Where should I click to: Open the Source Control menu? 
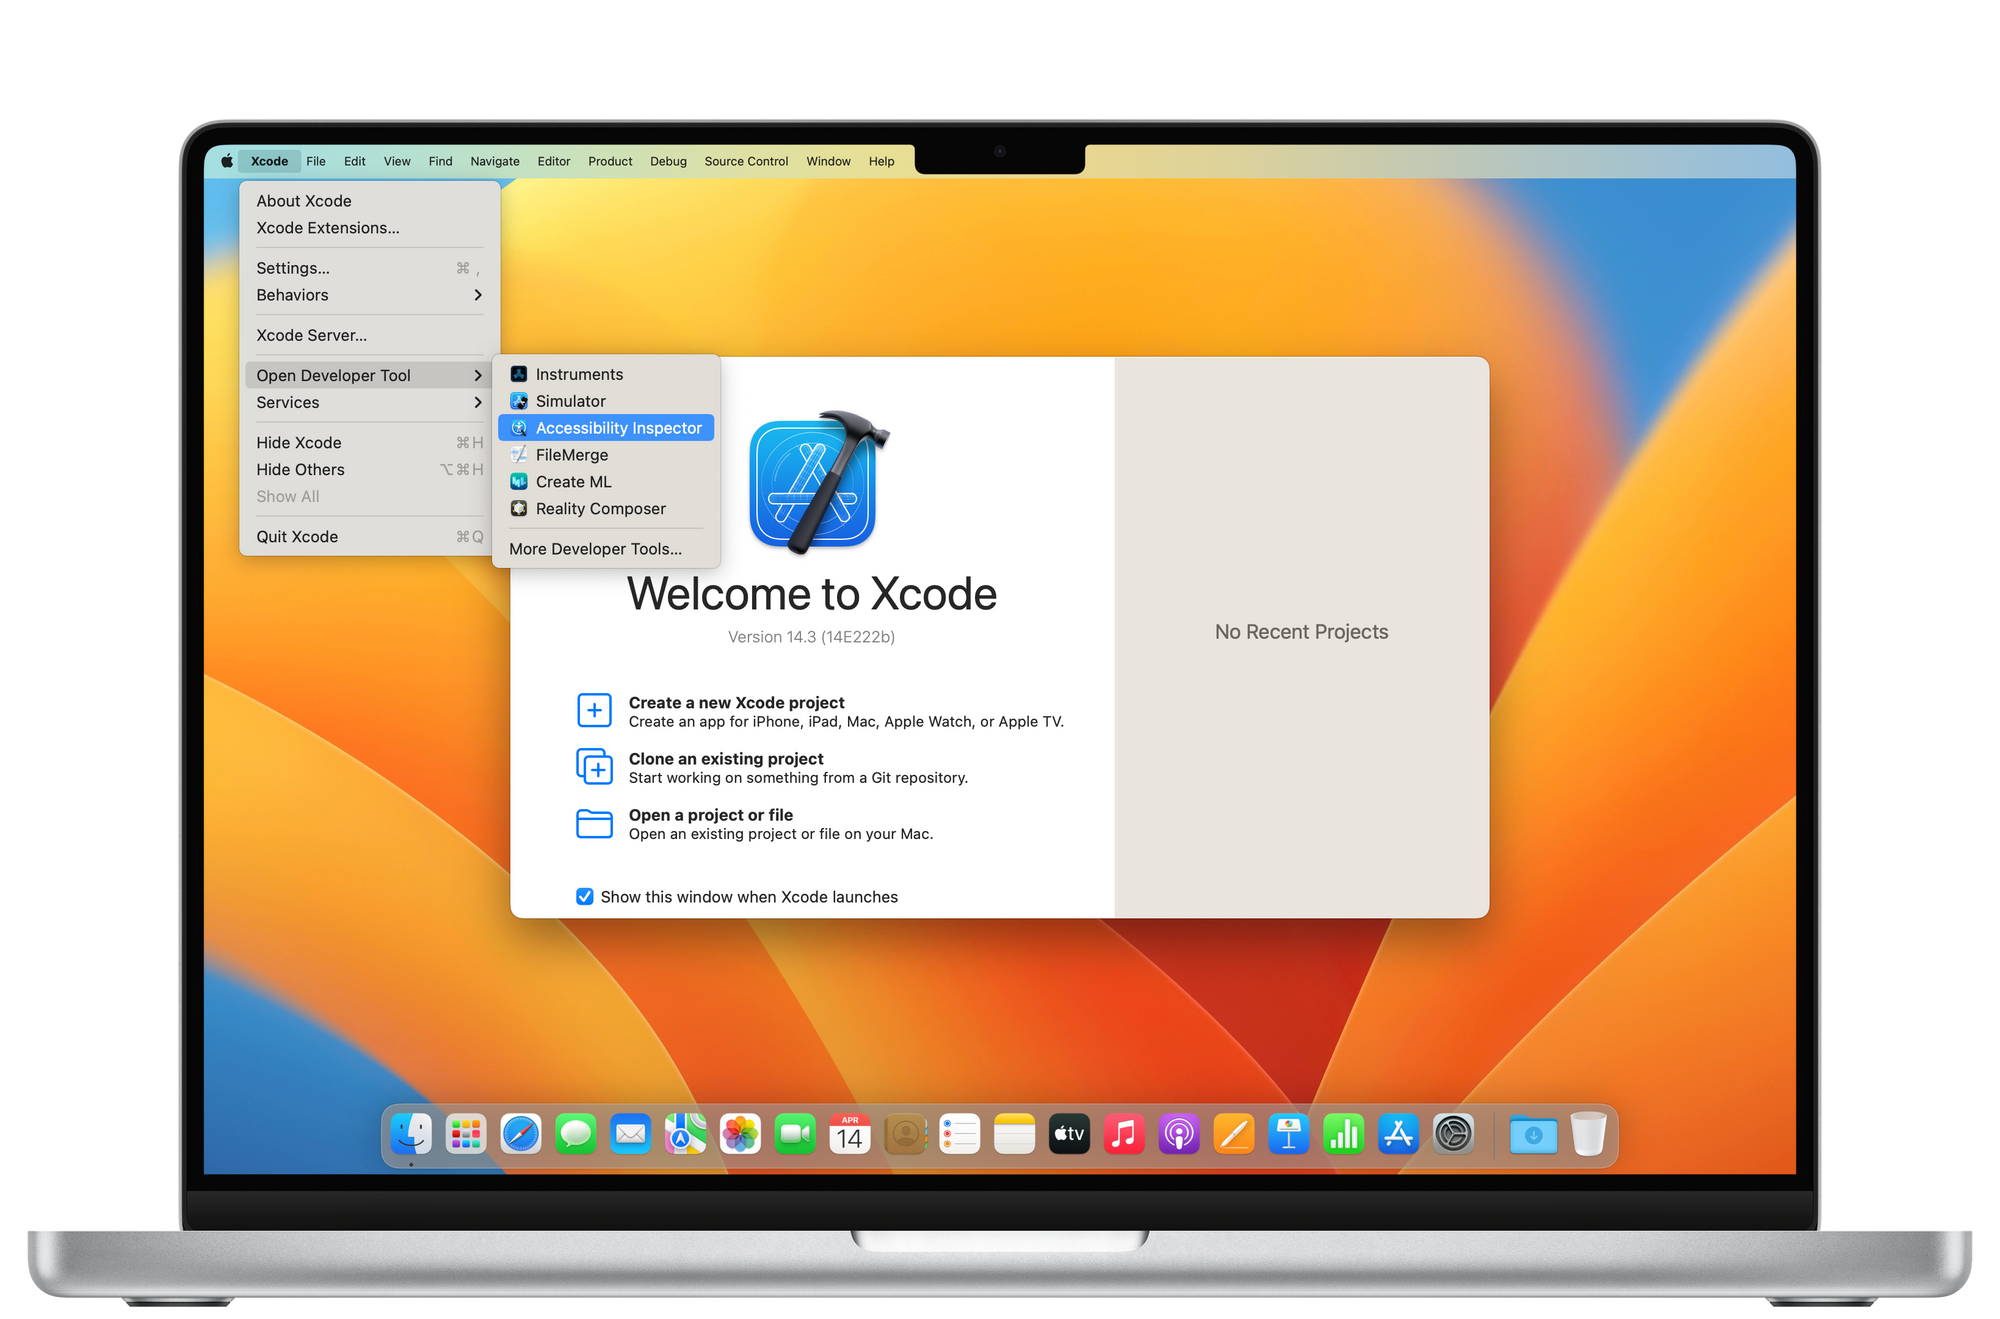746,161
